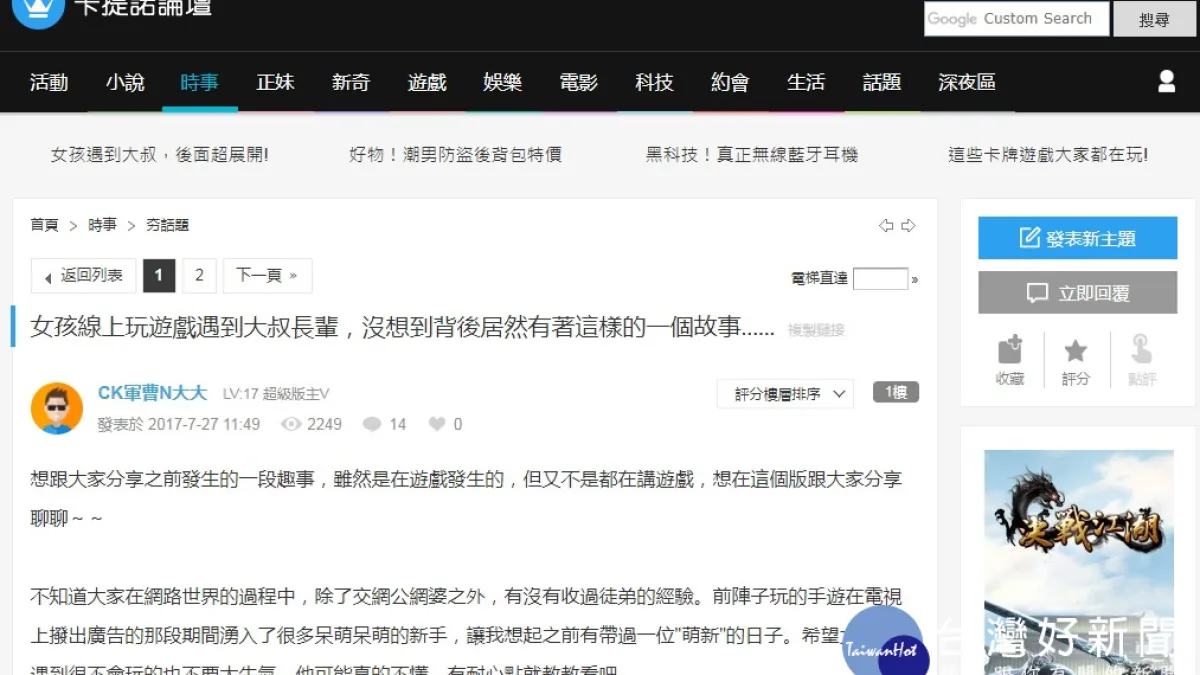
Task: Click LV:17 超級版主V rank text
Action: [x=276, y=394]
